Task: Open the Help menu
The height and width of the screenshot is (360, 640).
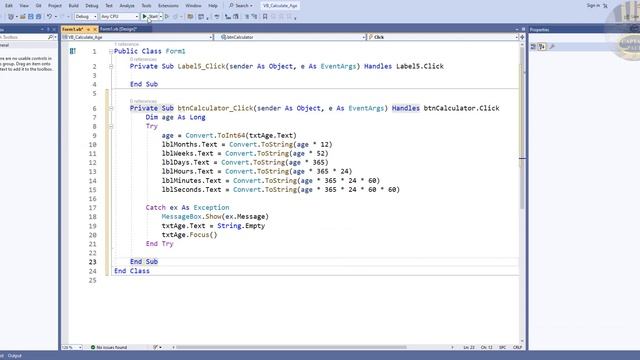Action: point(213,6)
